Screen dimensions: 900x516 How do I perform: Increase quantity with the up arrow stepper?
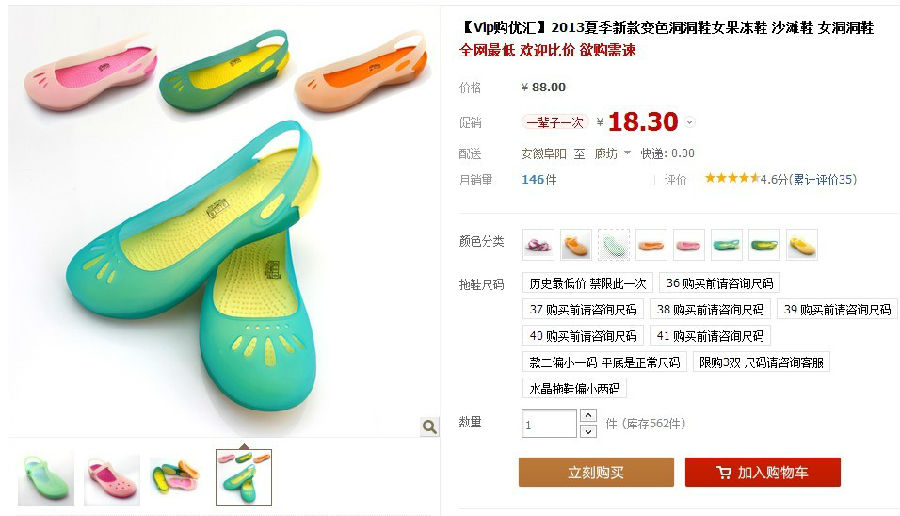click(x=588, y=415)
